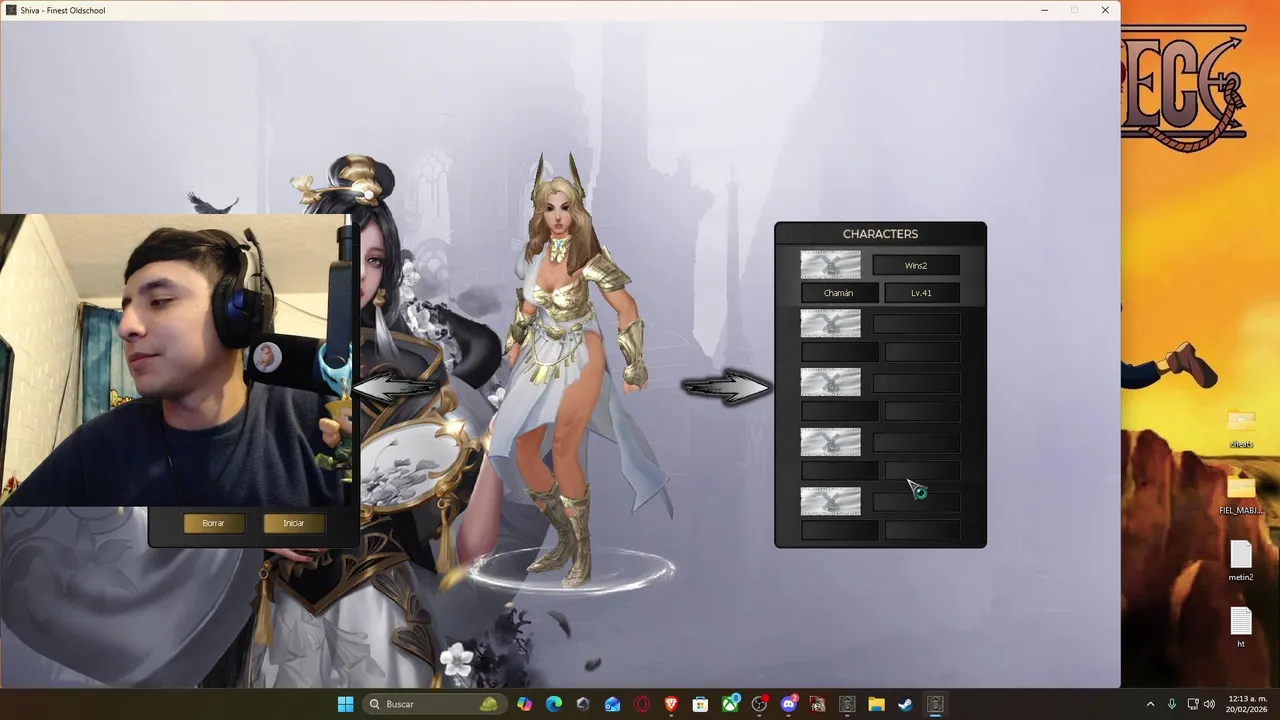Open network settings from tray

(x=1193, y=704)
